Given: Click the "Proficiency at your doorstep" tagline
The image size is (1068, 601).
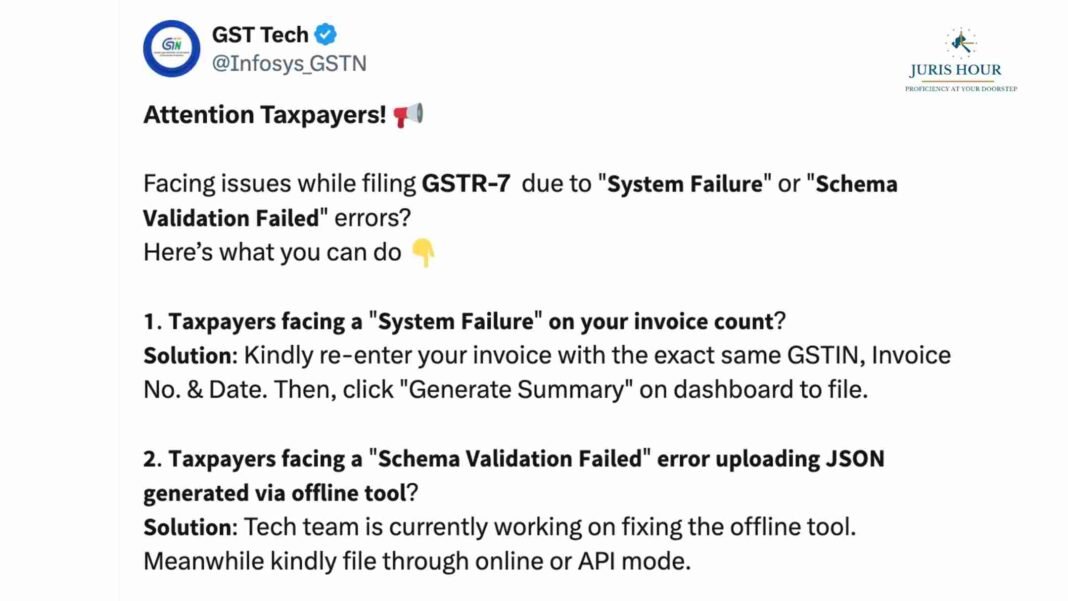Looking at the screenshot, I should coord(961,89).
